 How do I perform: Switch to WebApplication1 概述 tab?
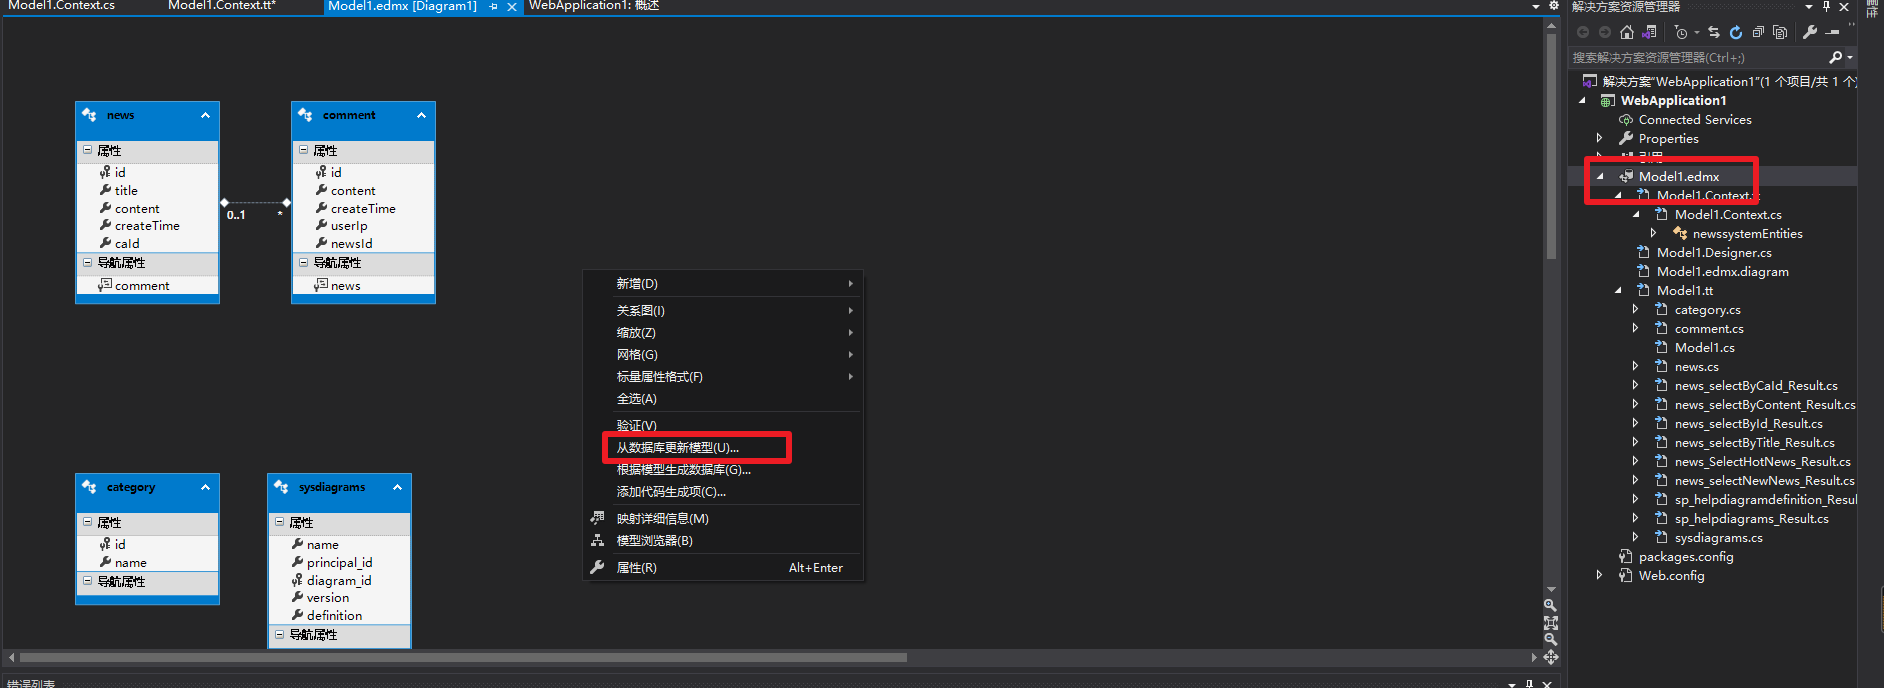point(594,6)
